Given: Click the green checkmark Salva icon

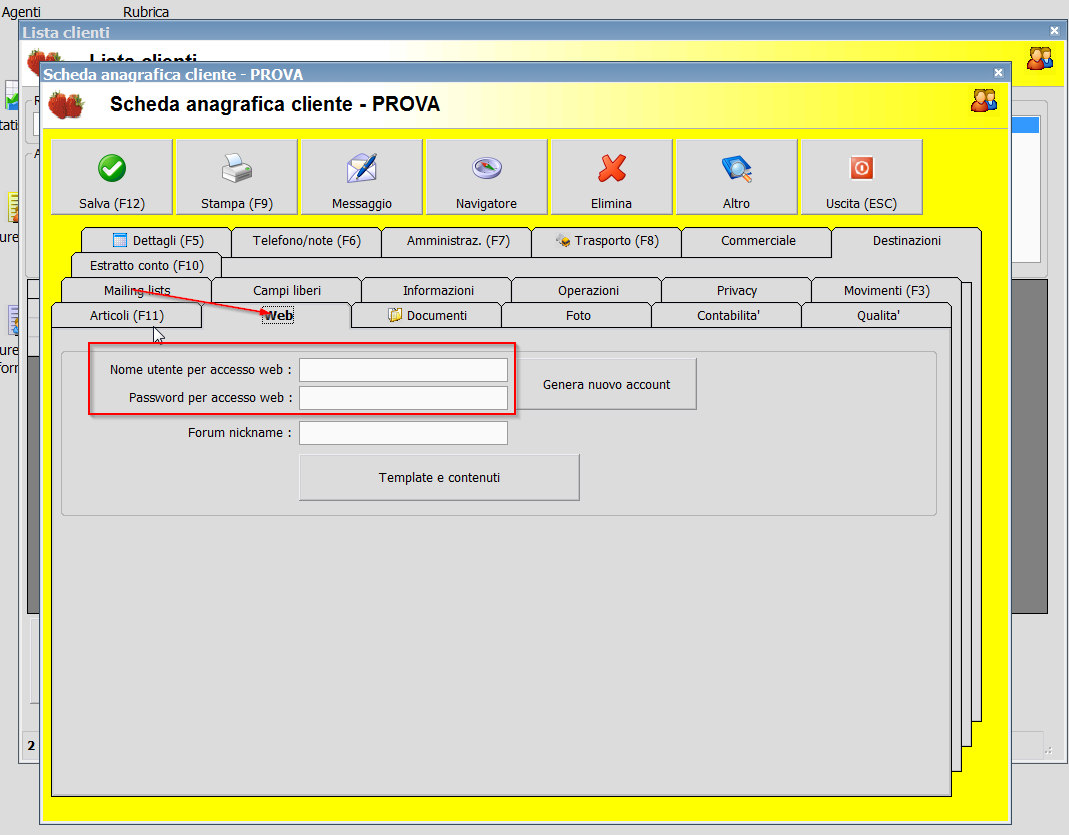Looking at the screenshot, I should coord(112,168).
